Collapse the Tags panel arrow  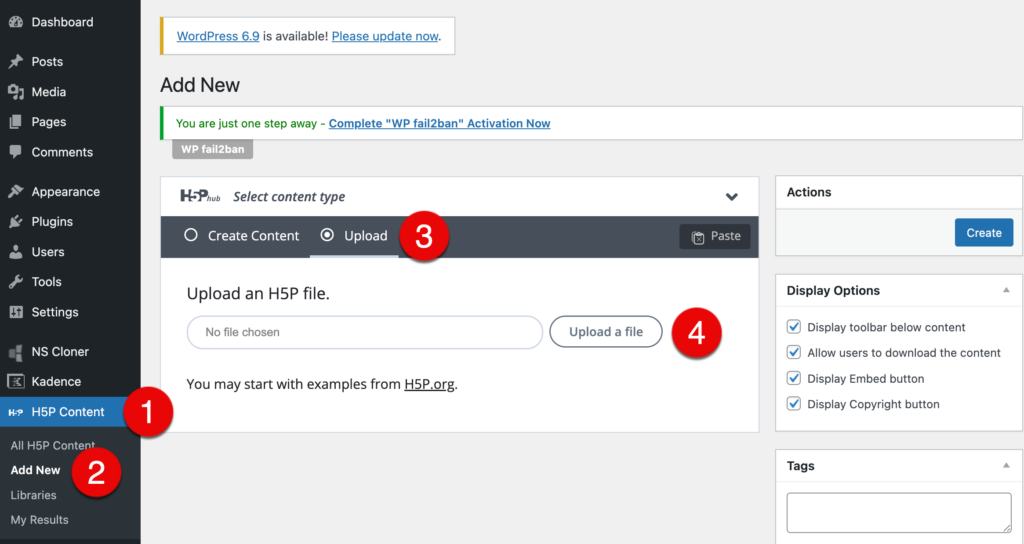(x=1005, y=465)
